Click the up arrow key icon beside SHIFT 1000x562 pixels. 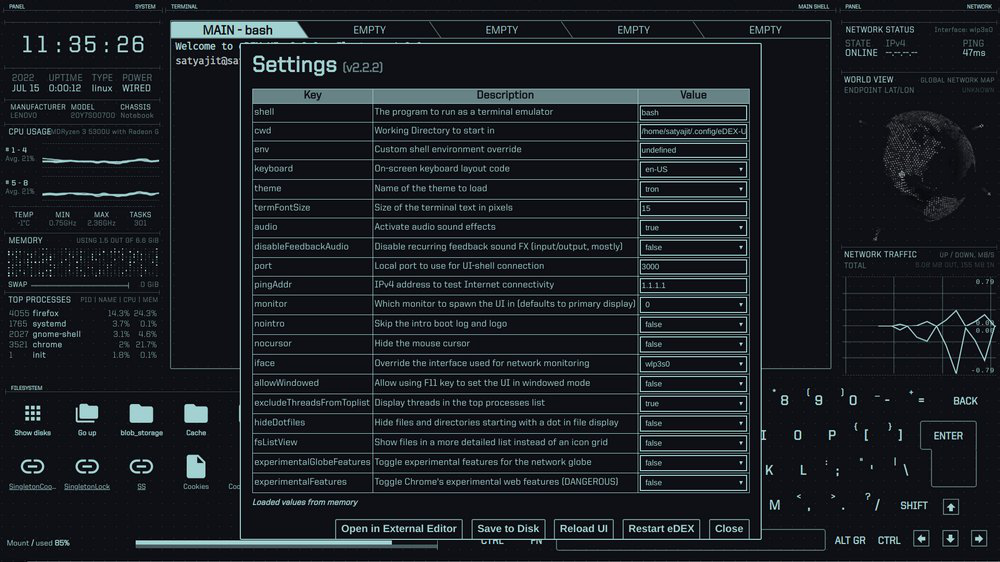951,507
